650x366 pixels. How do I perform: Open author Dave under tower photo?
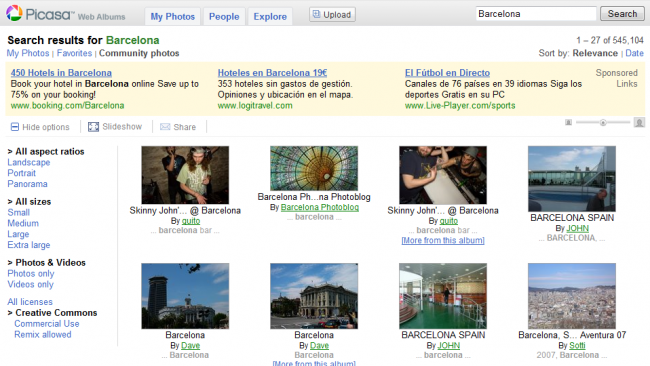(x=191, y=345)
